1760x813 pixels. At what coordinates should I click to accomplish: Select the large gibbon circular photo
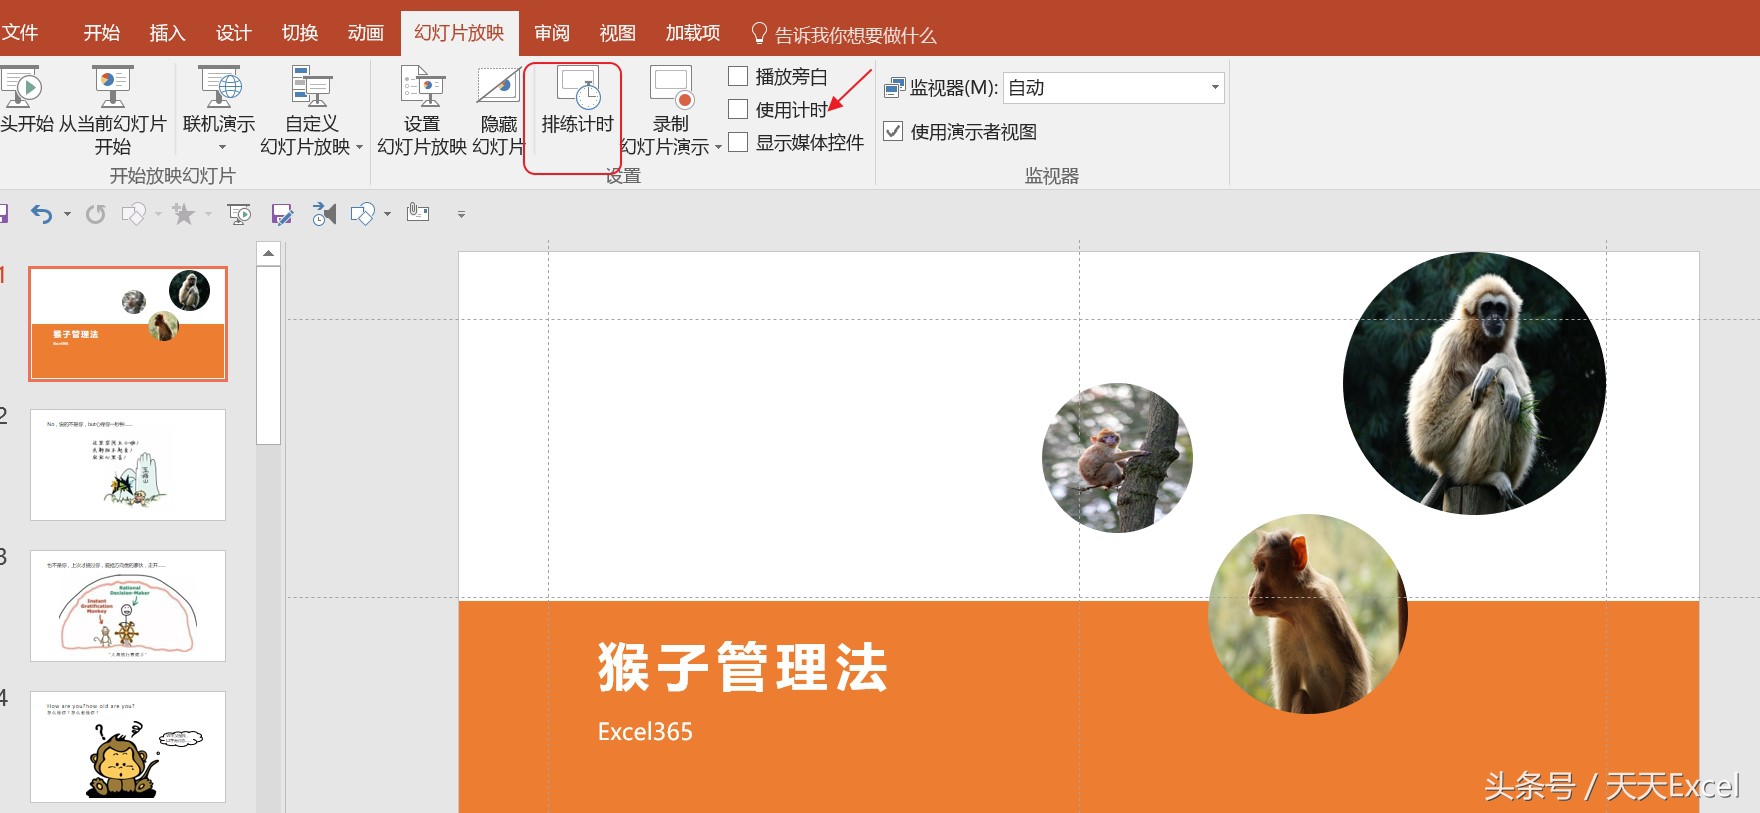pyautogui.click(x=1474, y=383)
